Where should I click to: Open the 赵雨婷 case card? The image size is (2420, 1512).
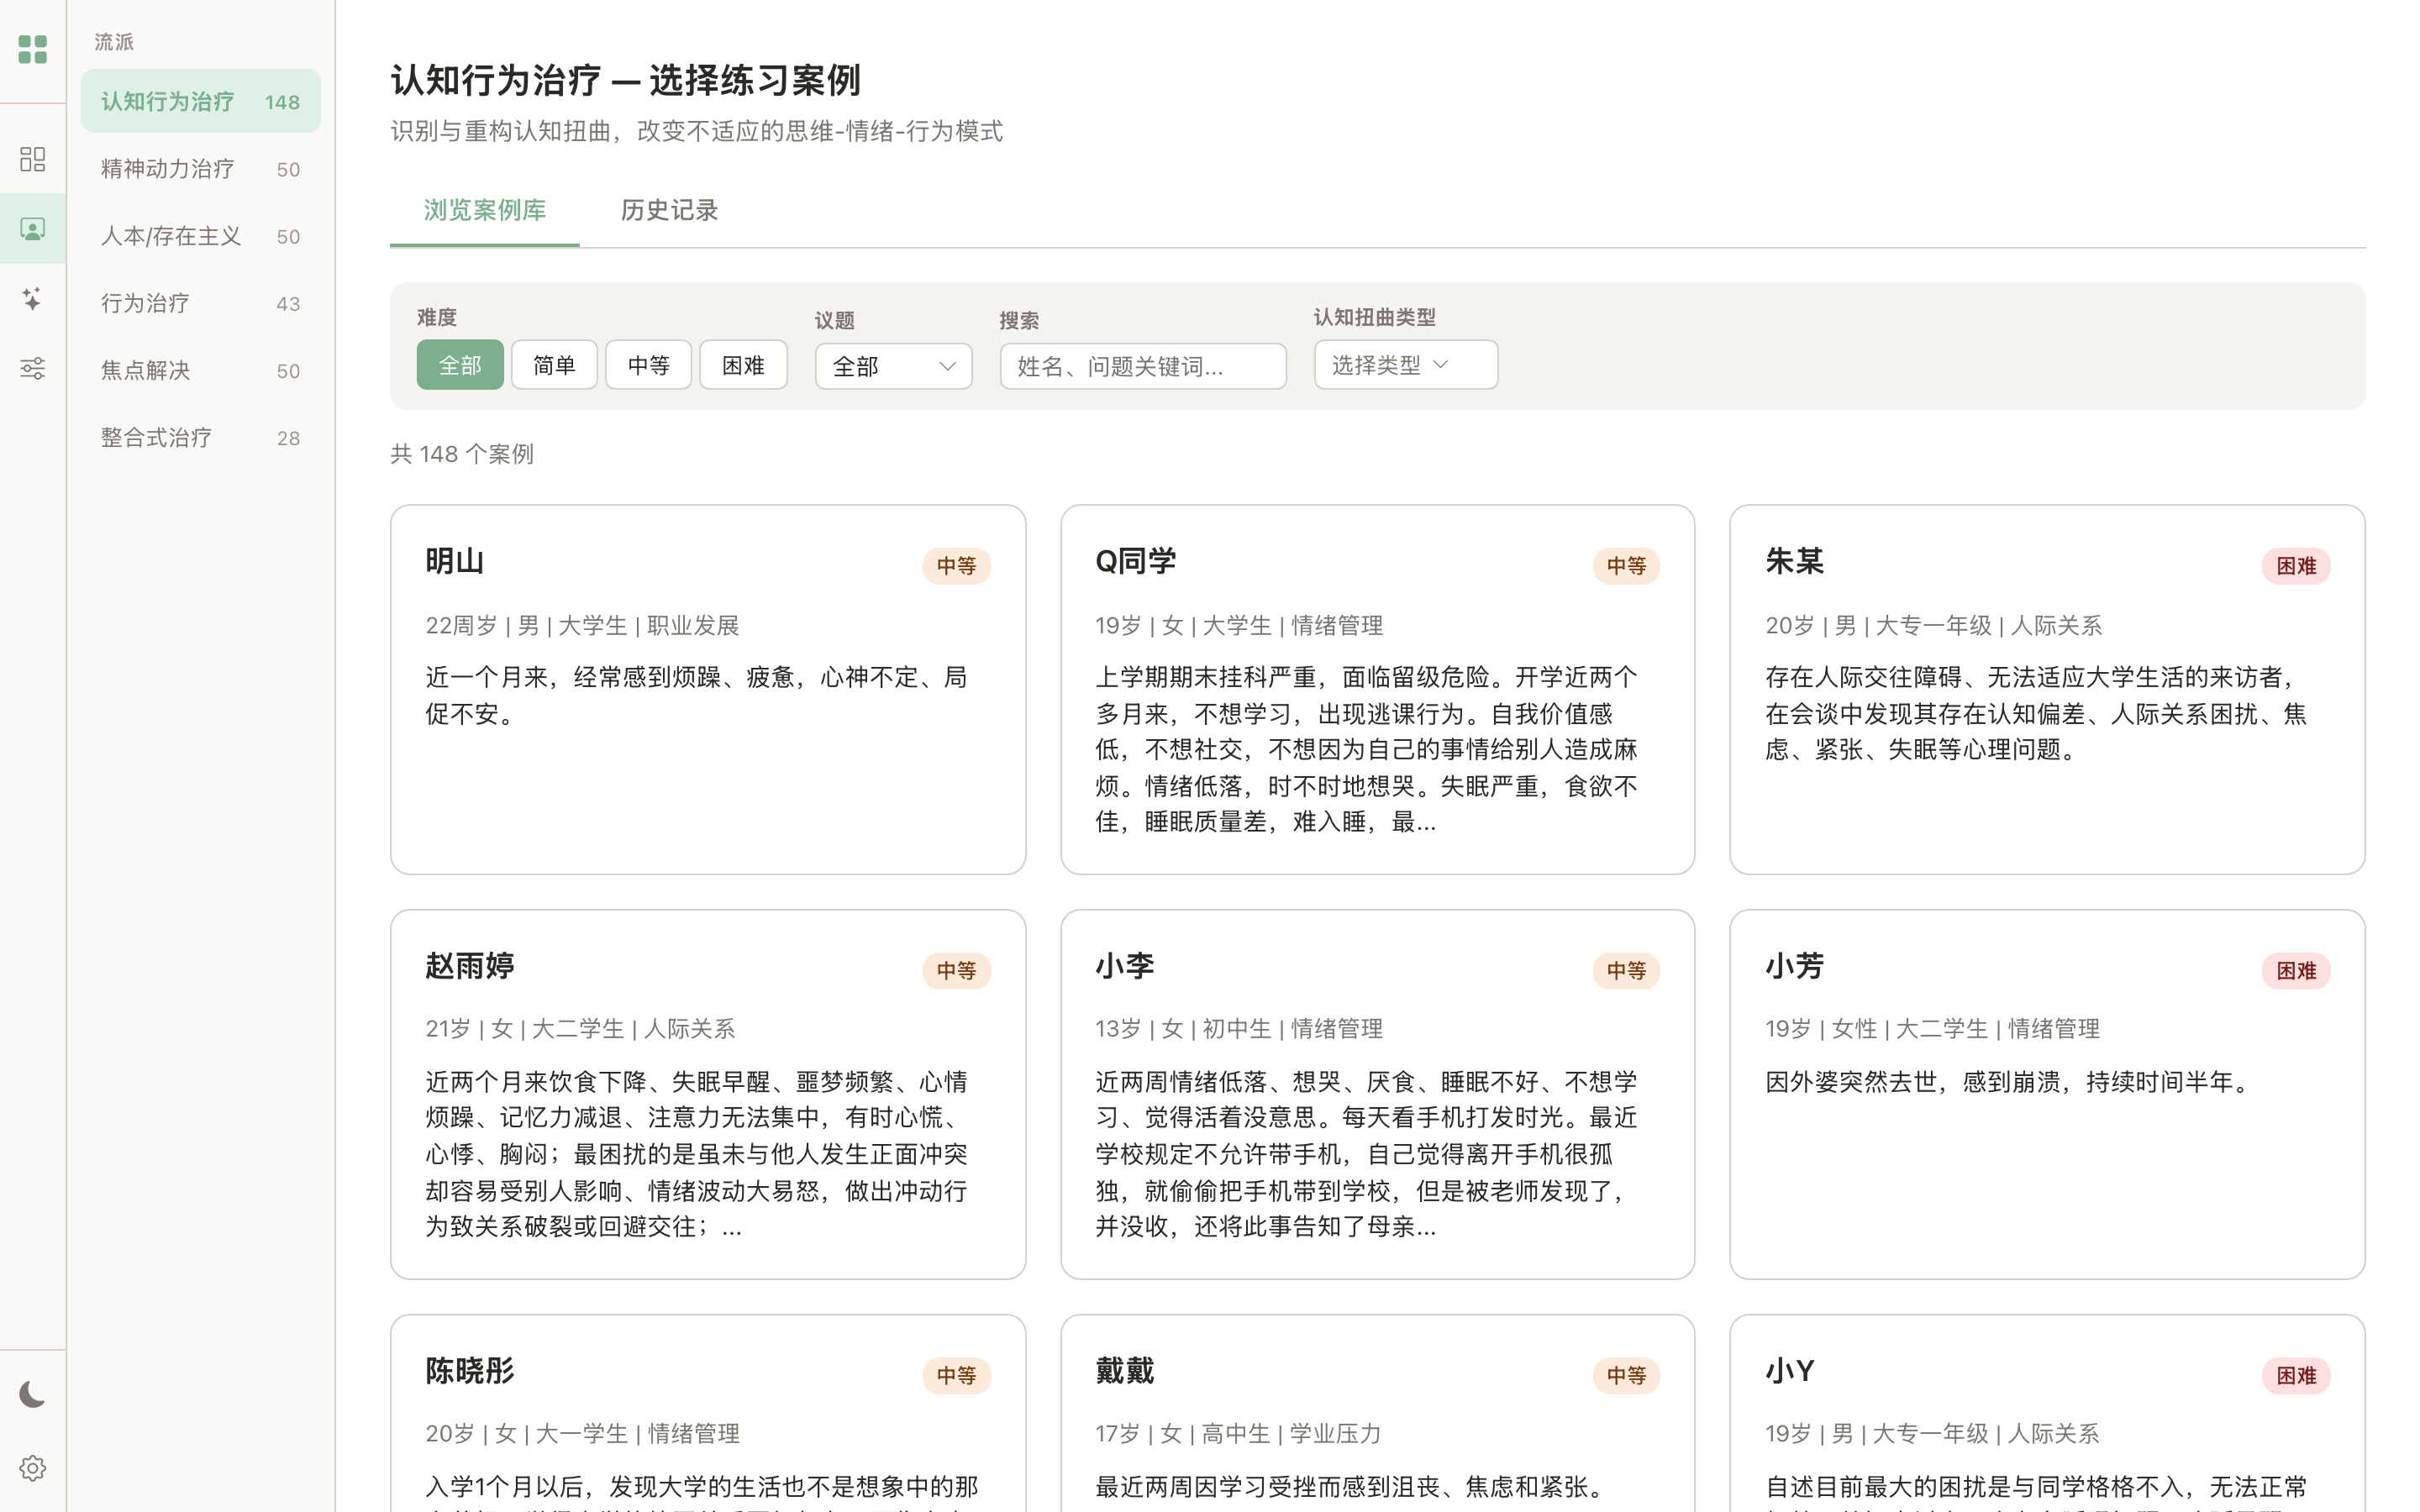(x=708, y=1094)
